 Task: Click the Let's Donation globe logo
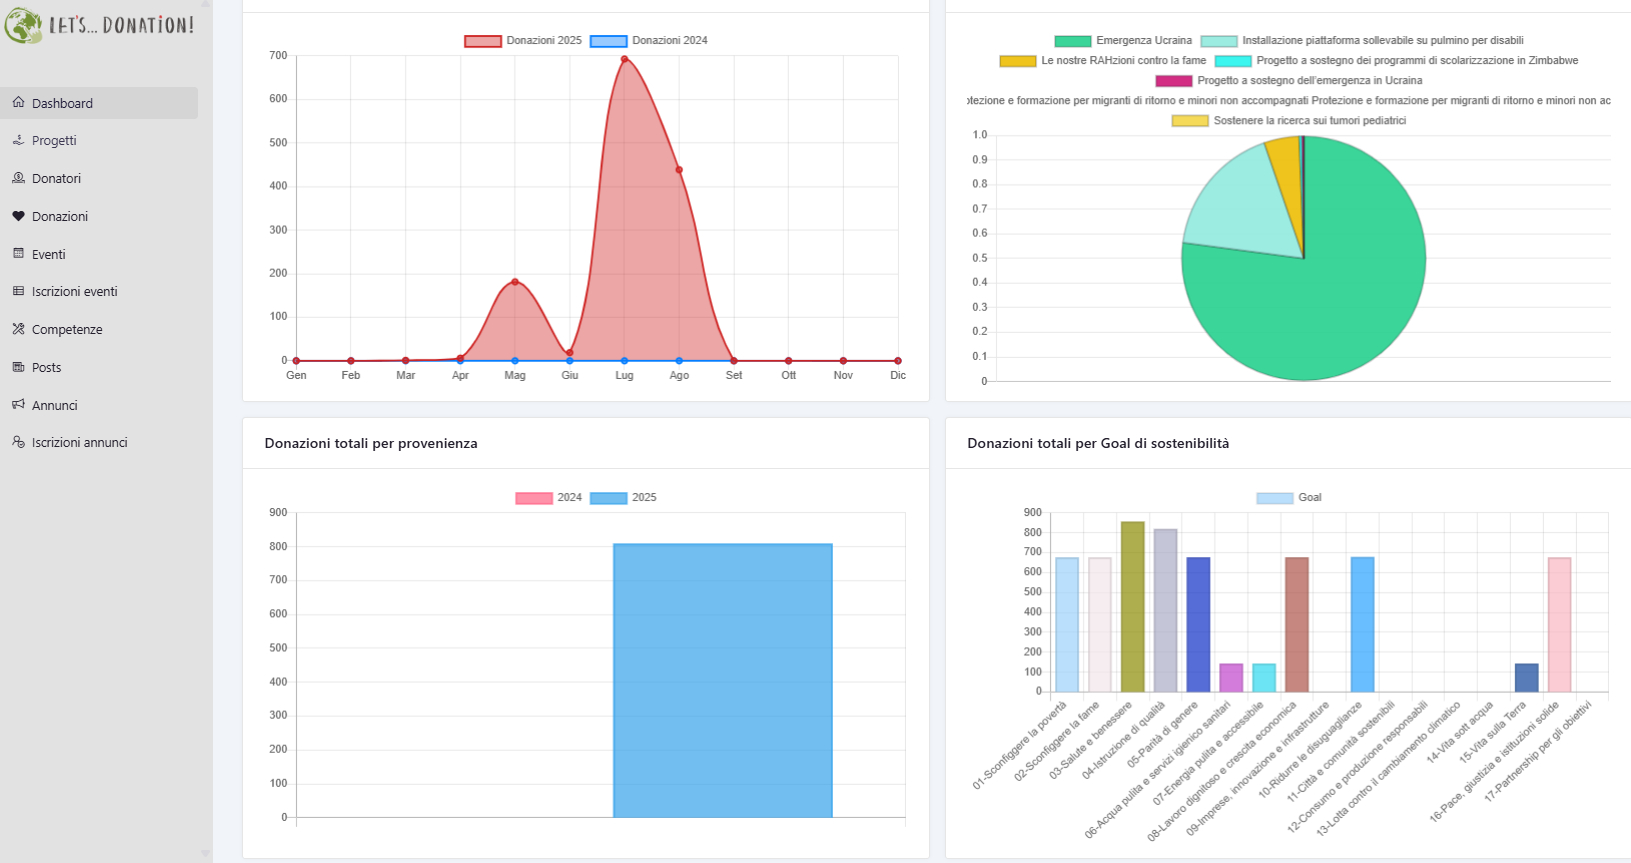click(x=22, y=26)
